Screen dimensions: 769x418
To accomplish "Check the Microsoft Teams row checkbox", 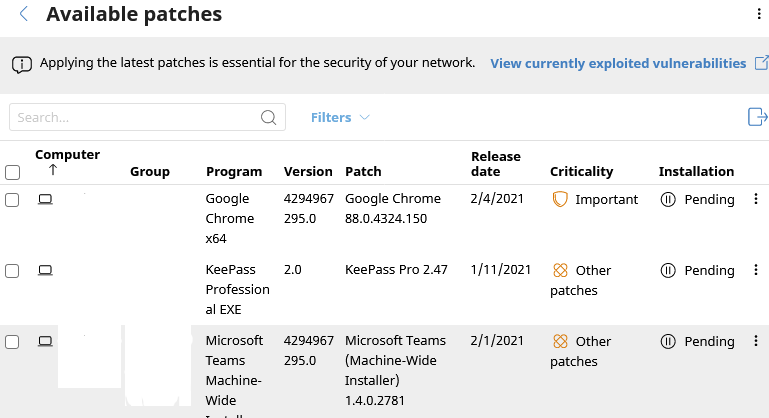I will 12,341.
